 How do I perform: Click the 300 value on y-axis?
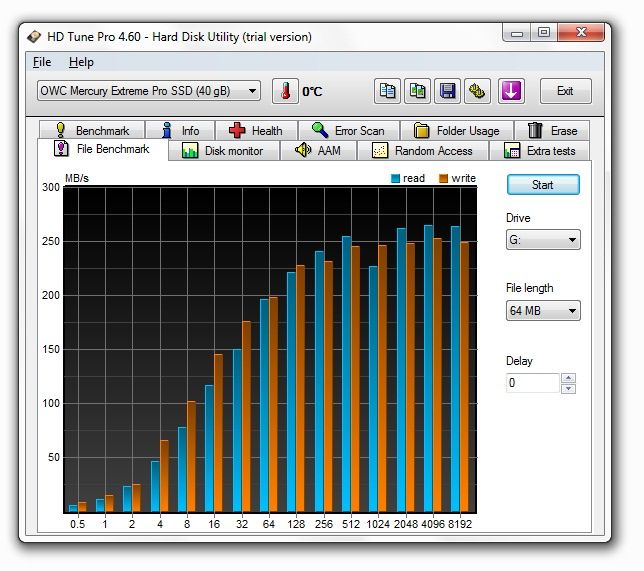pos(51,187)
